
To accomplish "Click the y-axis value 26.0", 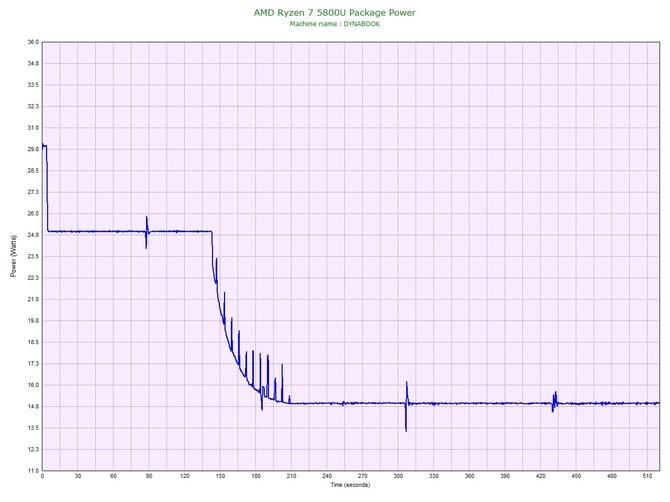I will point(33,214).
